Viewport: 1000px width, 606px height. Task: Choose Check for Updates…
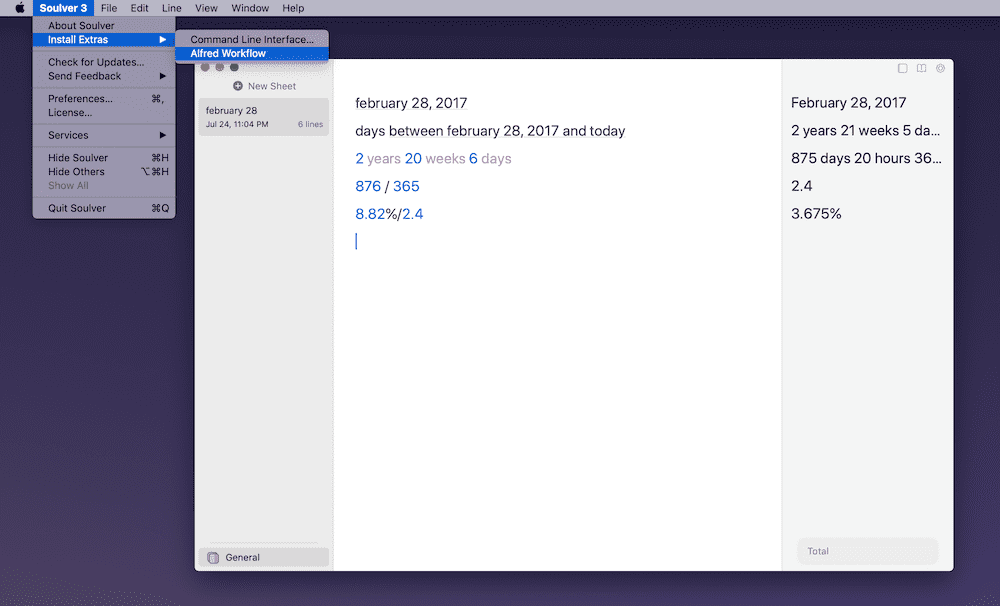(104, 62)
